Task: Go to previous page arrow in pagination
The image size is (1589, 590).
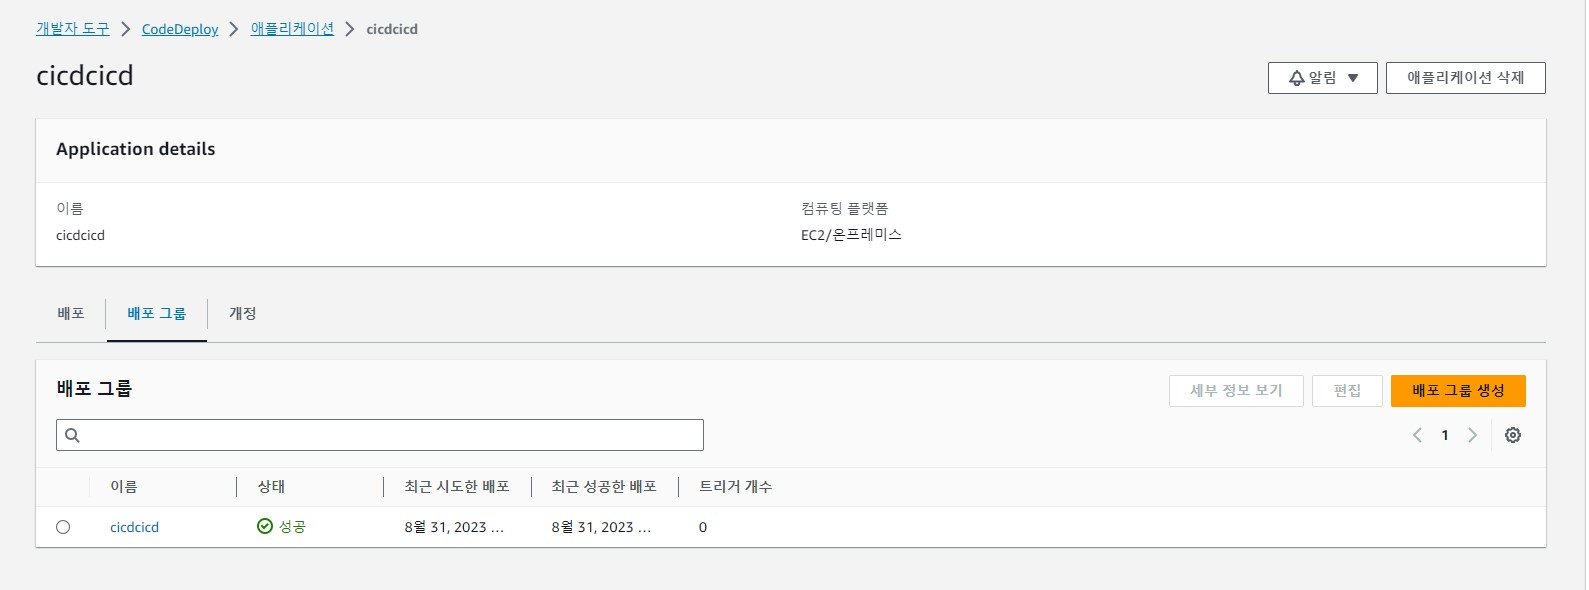Action: (x=1417, y=435)
